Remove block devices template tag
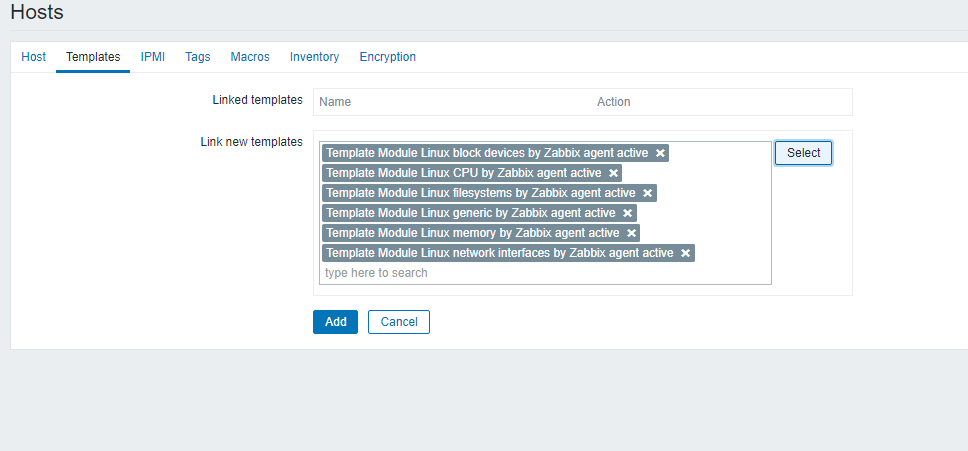The height and width of the screenshot is (451, 968). [x=660, y=153]
